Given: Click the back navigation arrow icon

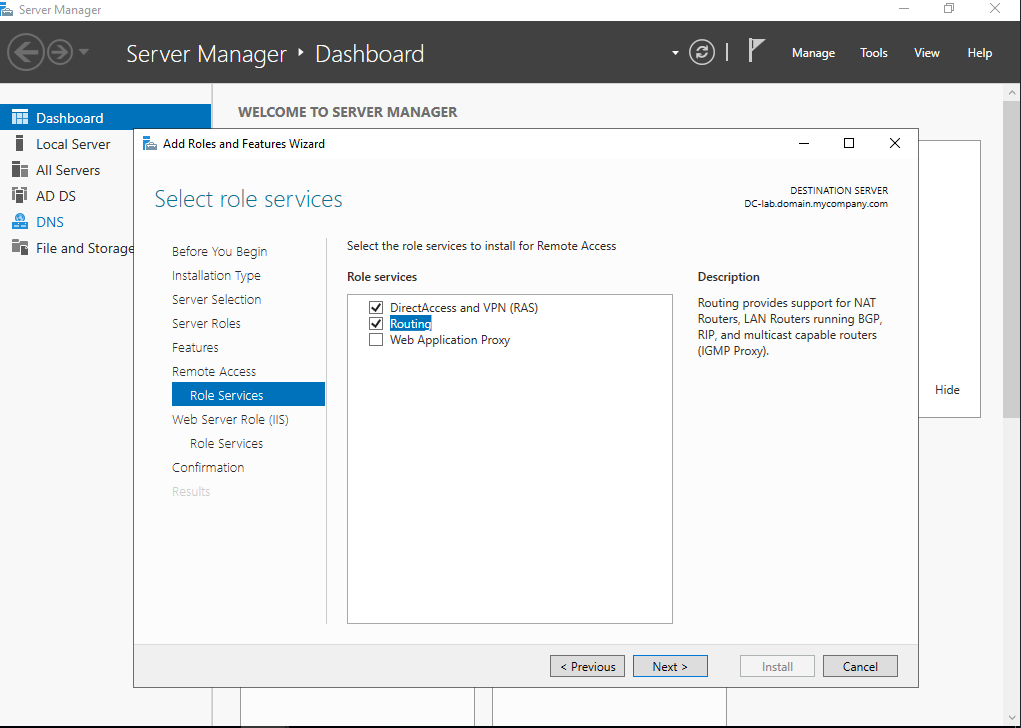Looking at the screenshot, I should (27, 52).
